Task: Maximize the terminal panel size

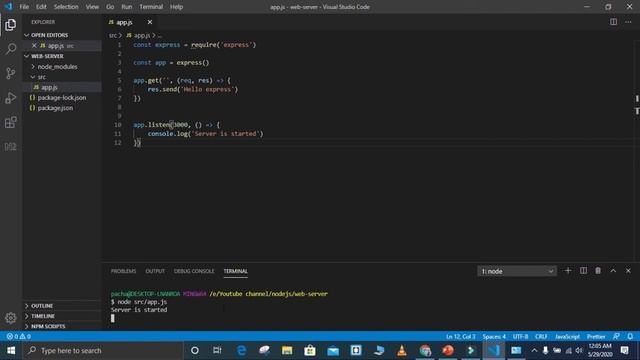Action: coord(613,271)
